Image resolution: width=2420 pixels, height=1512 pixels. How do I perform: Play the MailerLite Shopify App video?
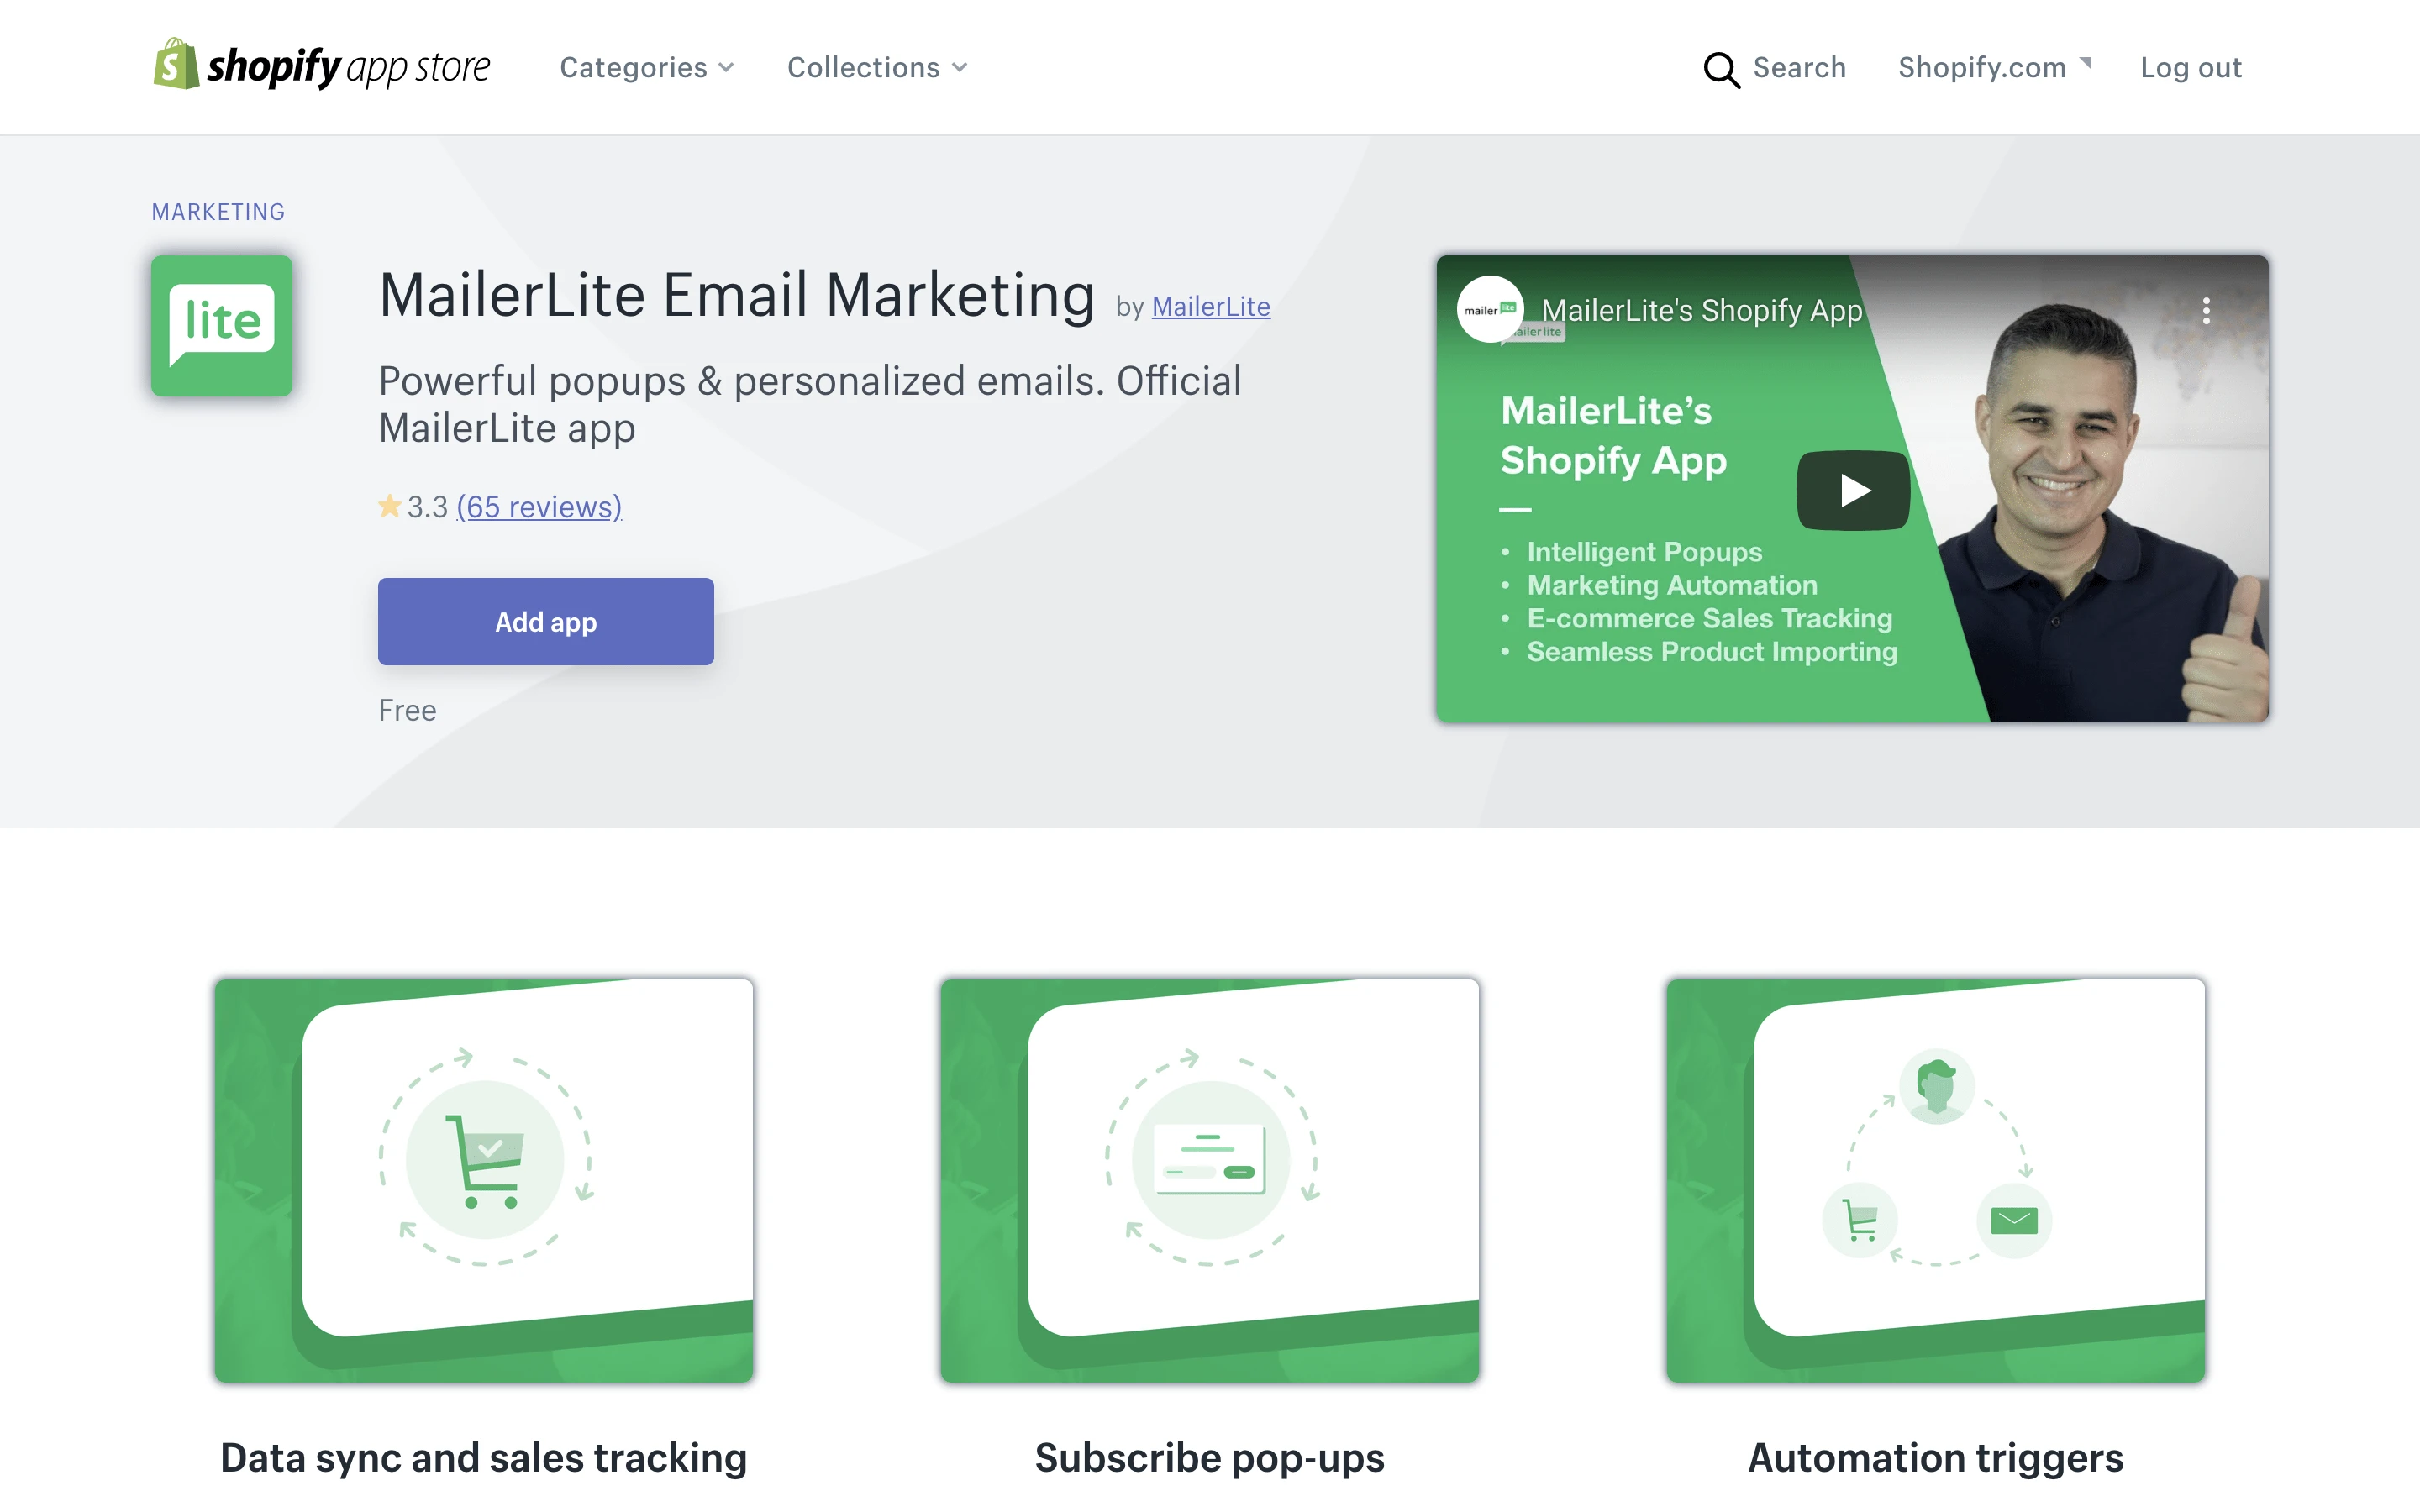1853,490
